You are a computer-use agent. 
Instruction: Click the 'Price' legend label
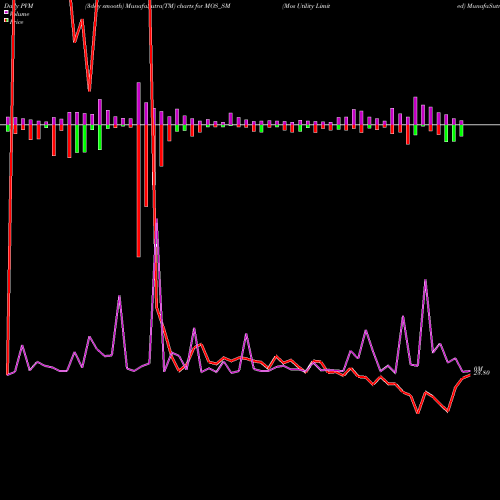[16, 22]
